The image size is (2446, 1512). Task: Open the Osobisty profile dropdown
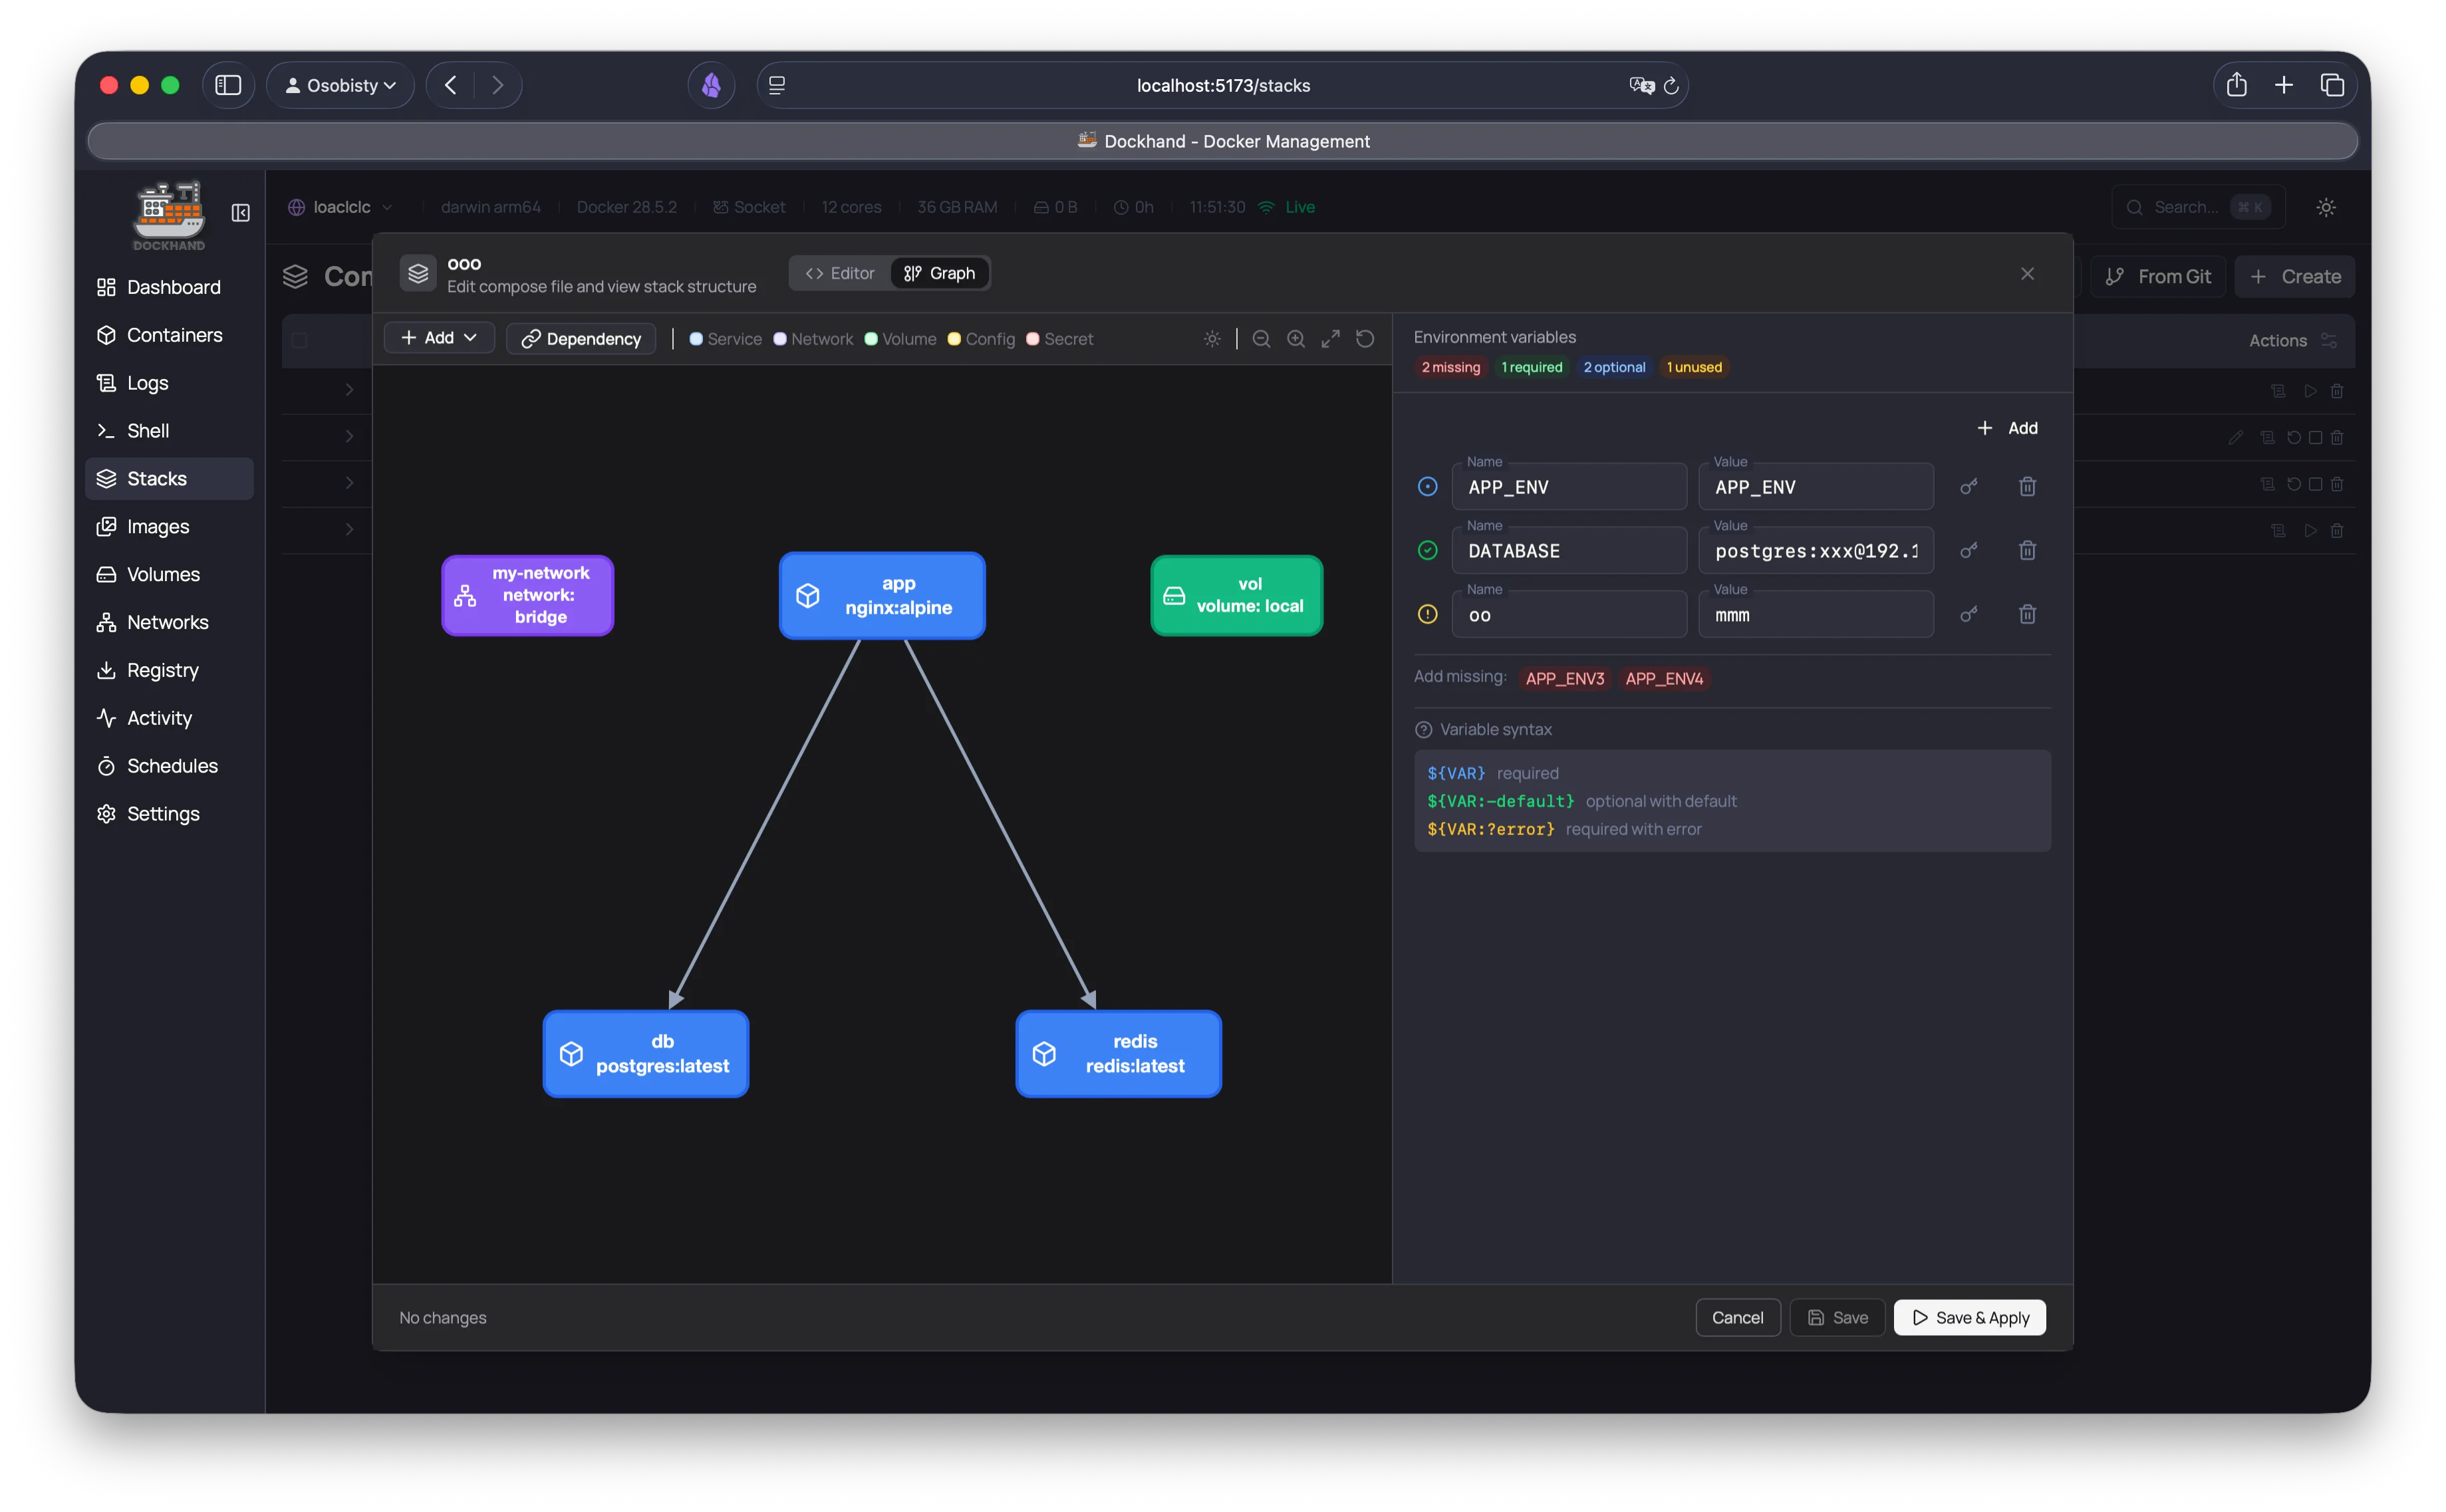(341, 85)
